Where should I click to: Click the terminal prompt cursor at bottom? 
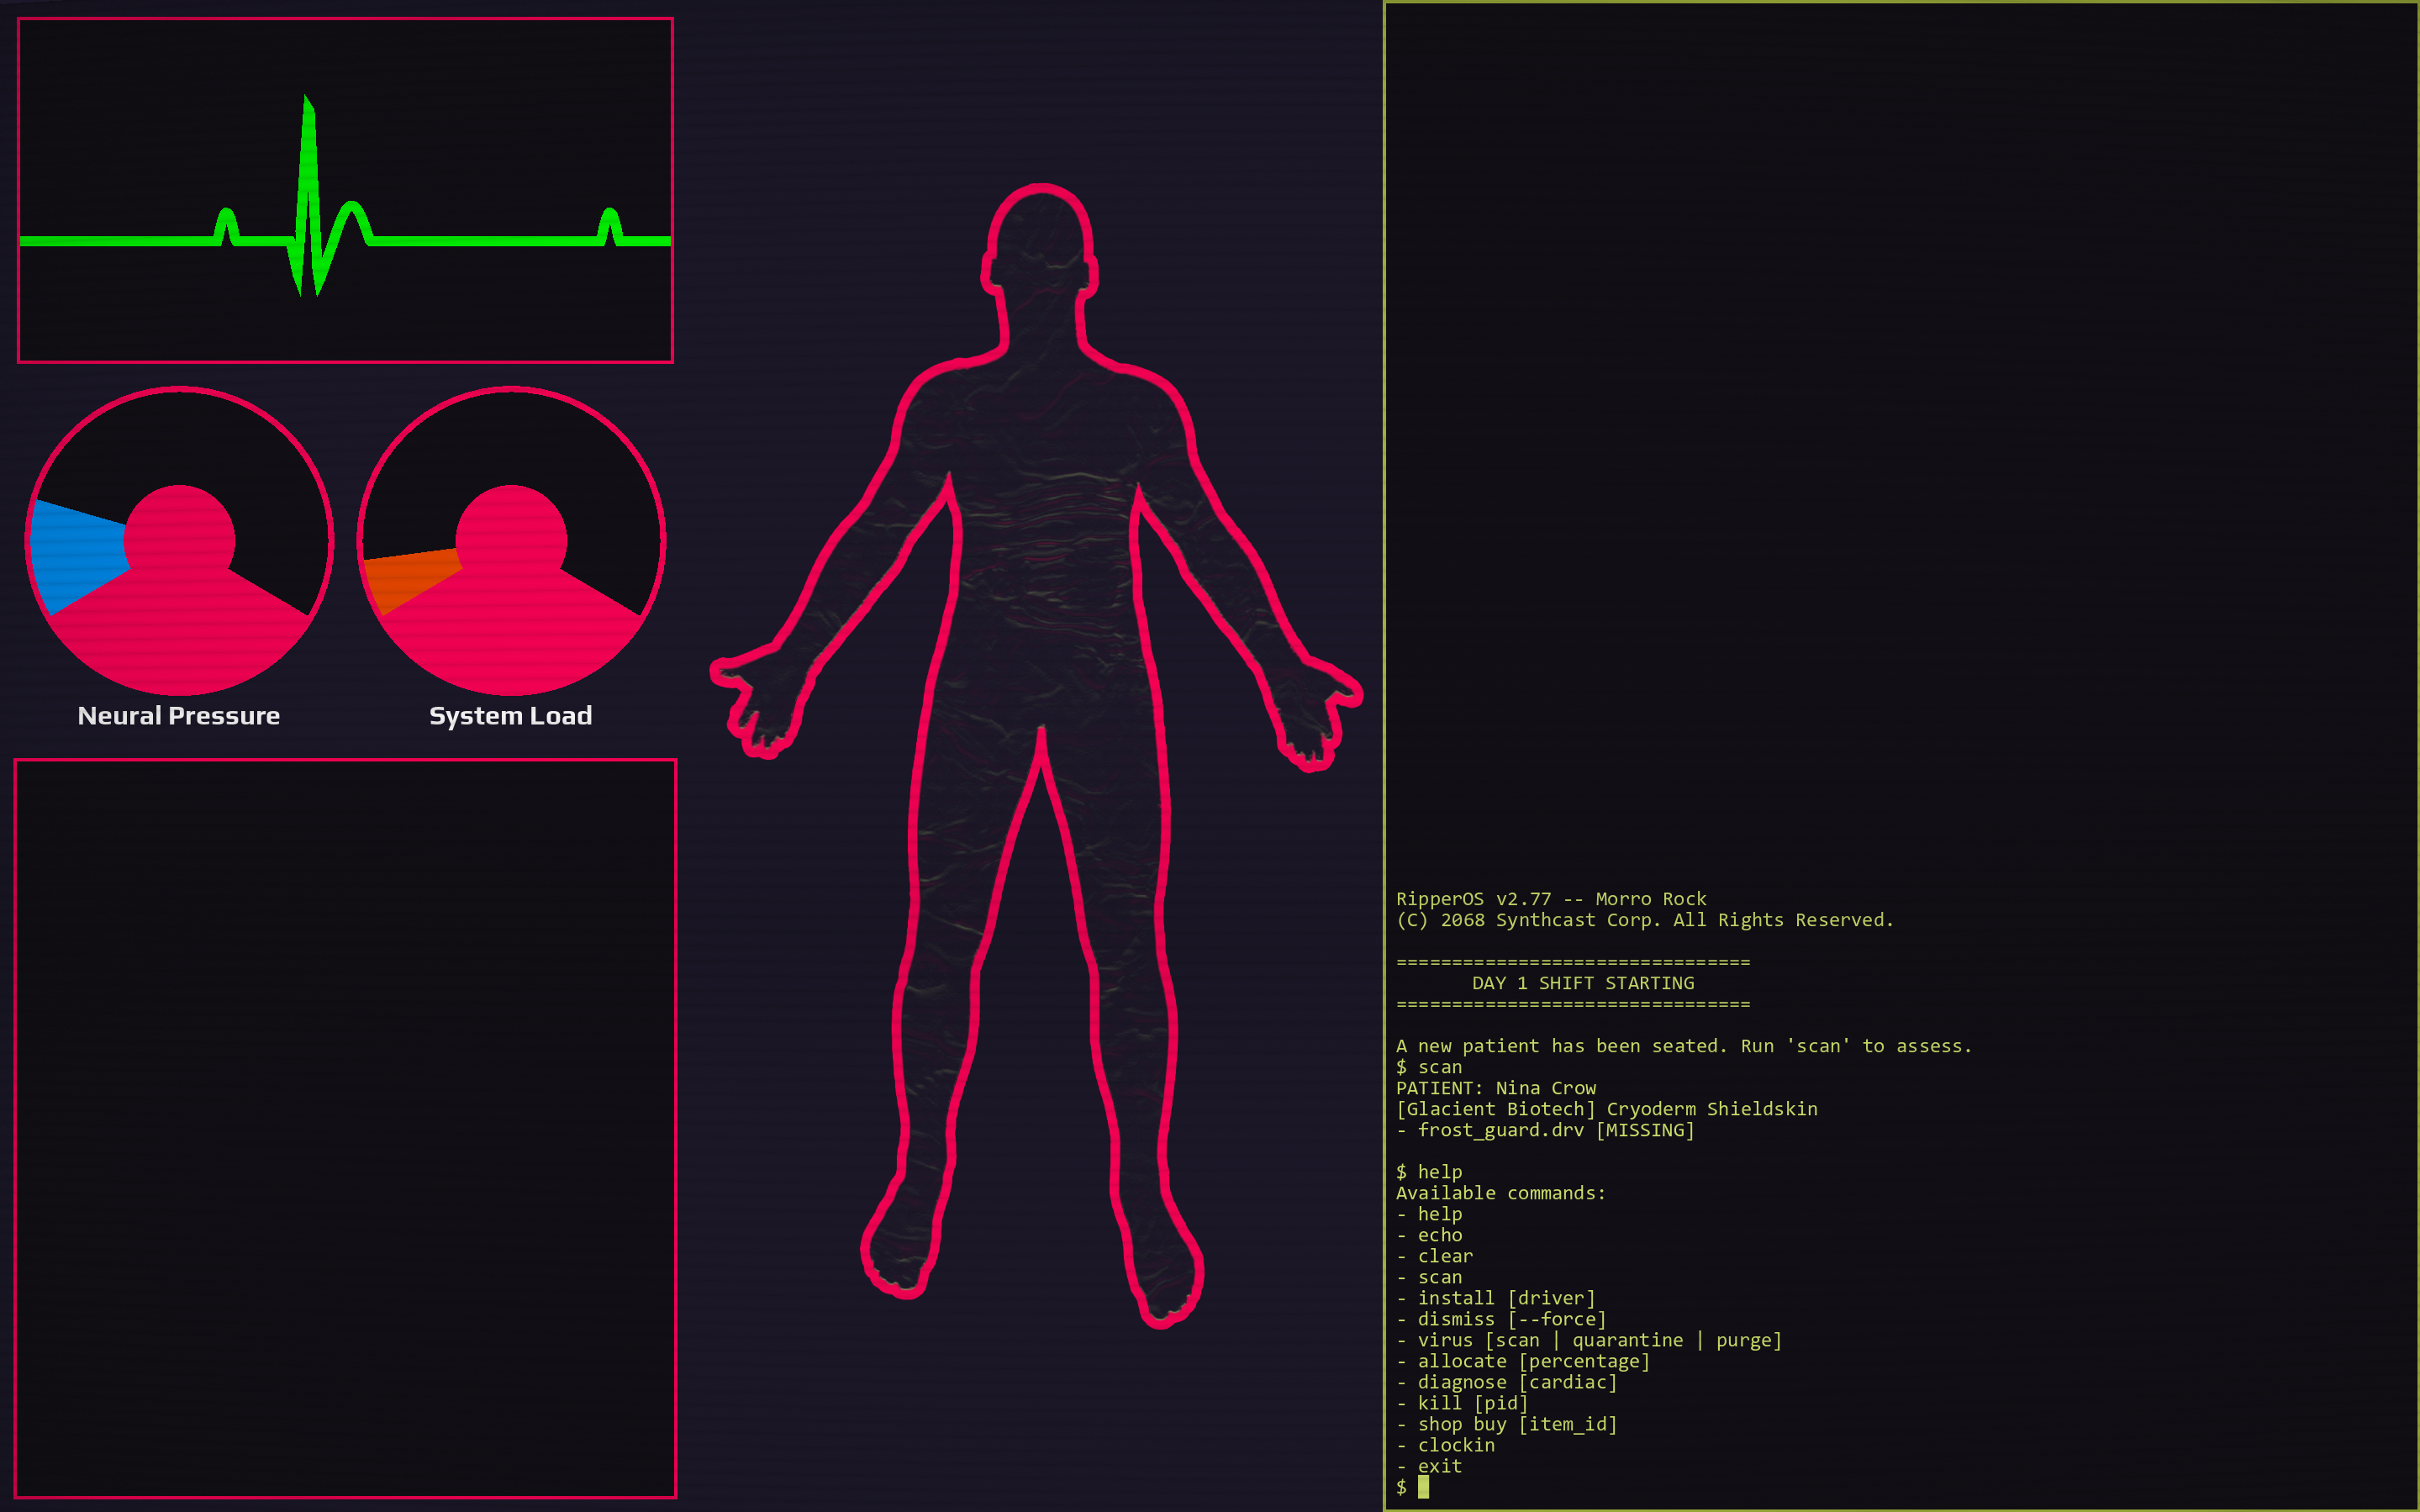point(1423,1487)
